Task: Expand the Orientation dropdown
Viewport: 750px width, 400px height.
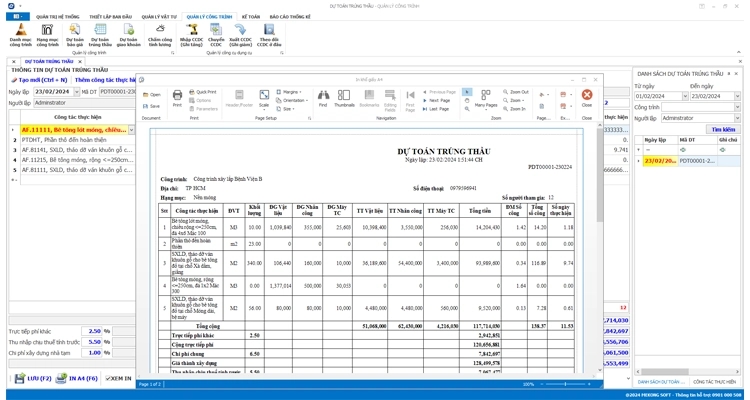Action: point(294,100)
